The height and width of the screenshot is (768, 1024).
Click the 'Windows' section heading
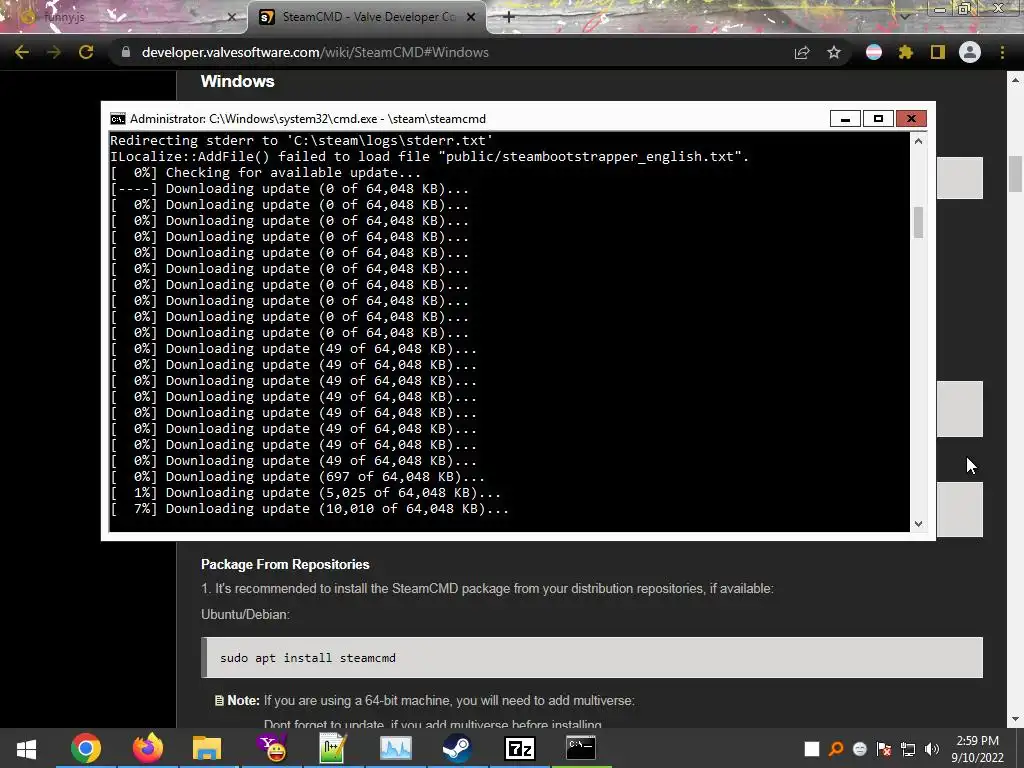click(x=237, y=82)
